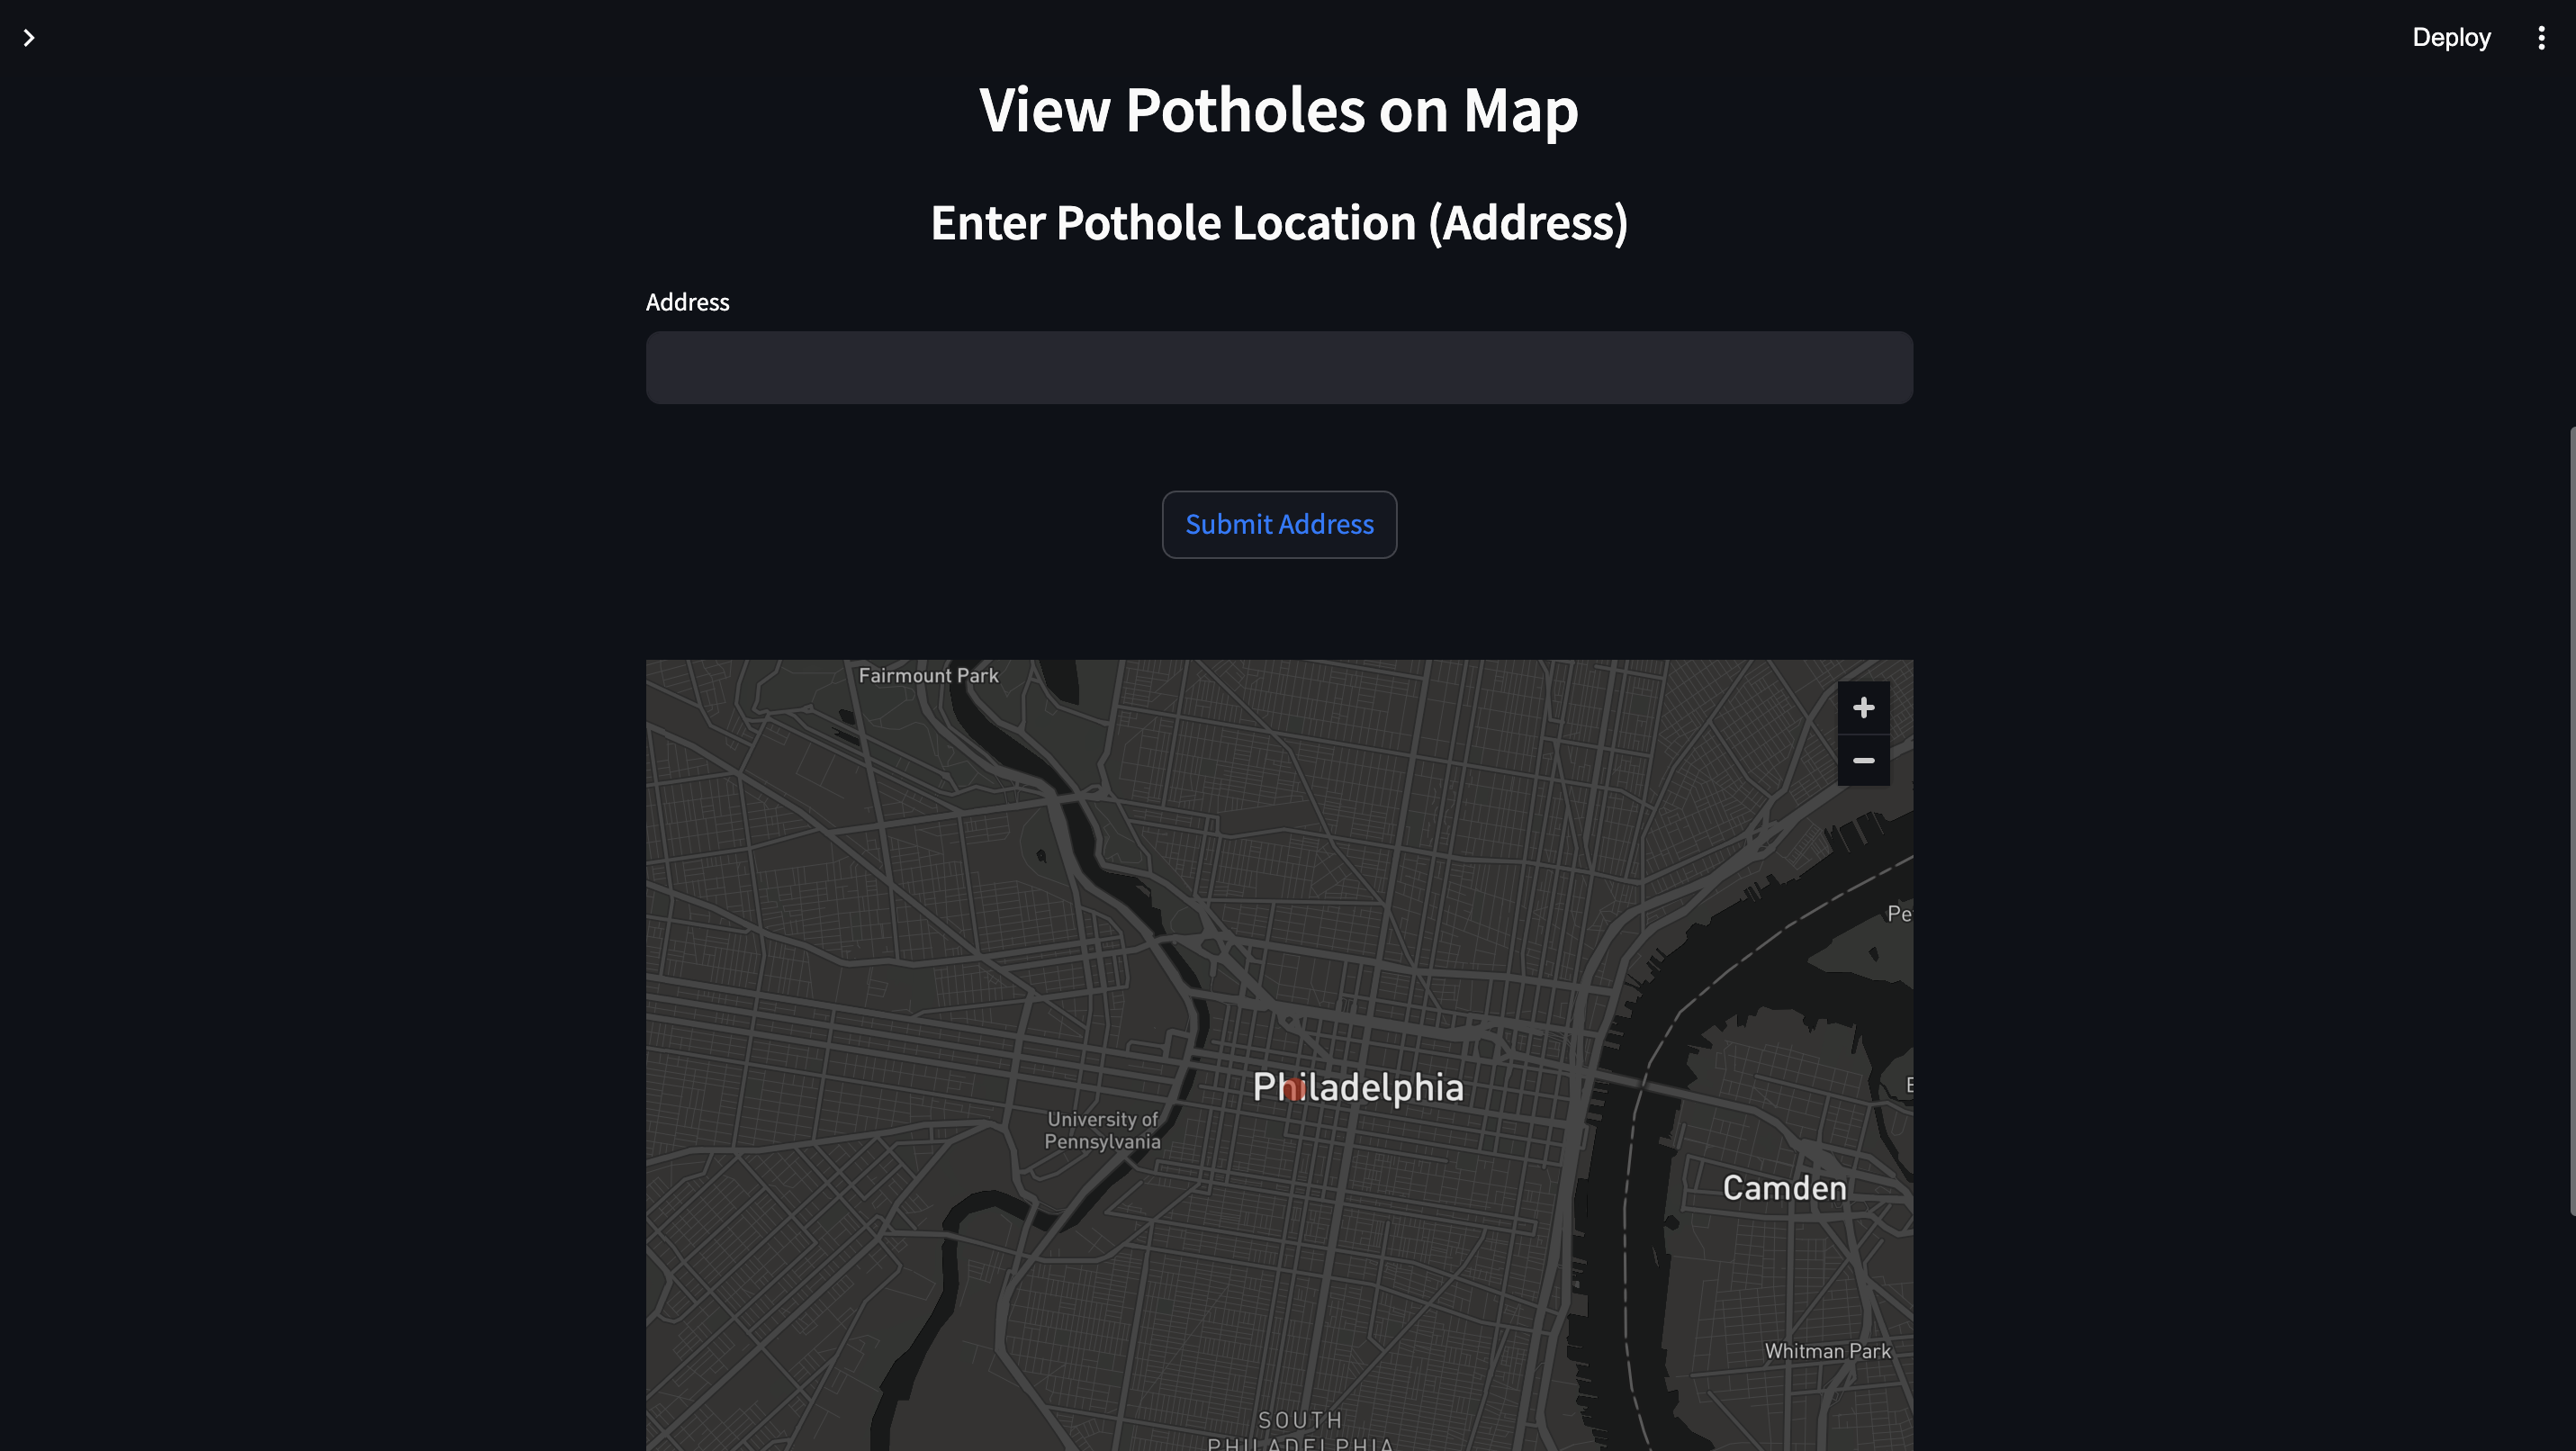Viewport: 2576px width, 1451px height.
Task: Click University of Pennsylvania label on map
Action: click(x=1102, y=1131)
